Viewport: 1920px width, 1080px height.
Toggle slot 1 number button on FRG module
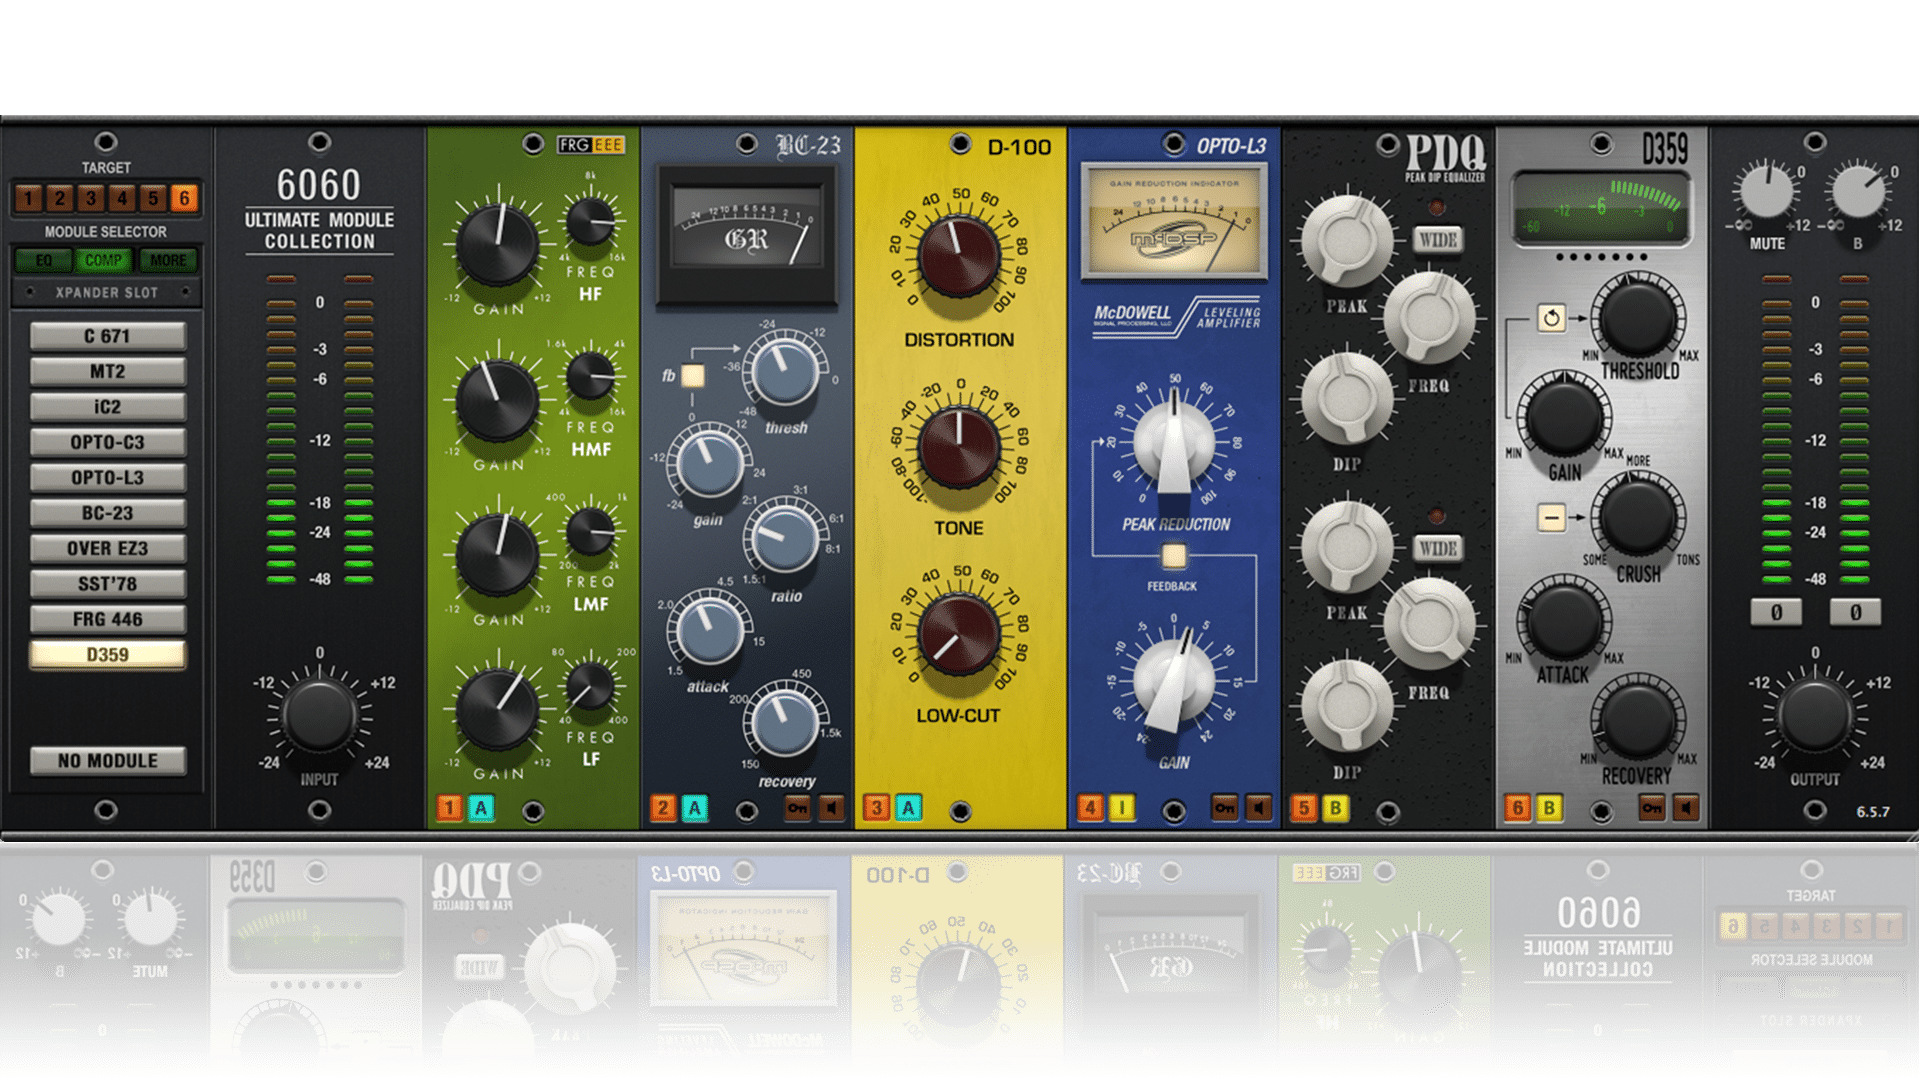point(449,808)
